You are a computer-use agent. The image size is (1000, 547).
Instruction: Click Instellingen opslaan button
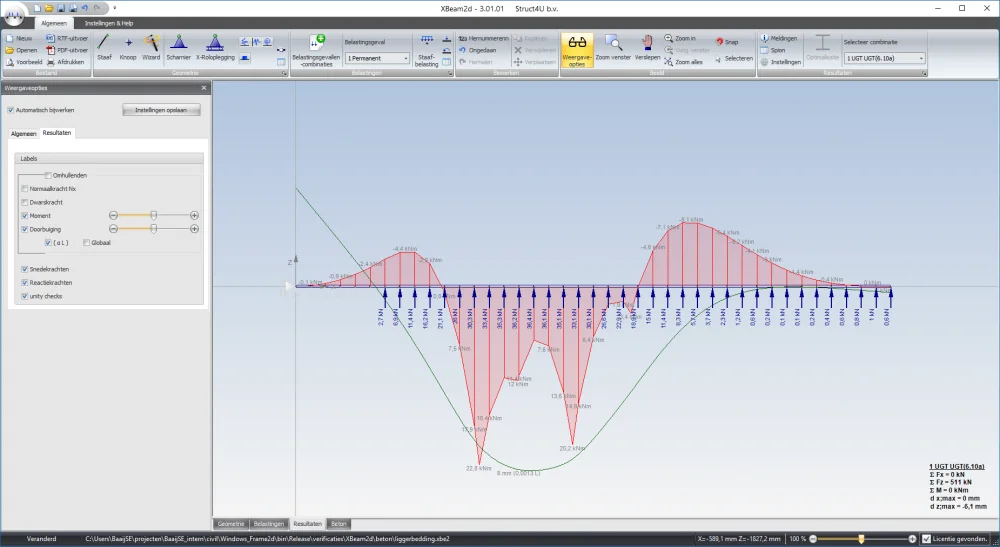point(161,110)
